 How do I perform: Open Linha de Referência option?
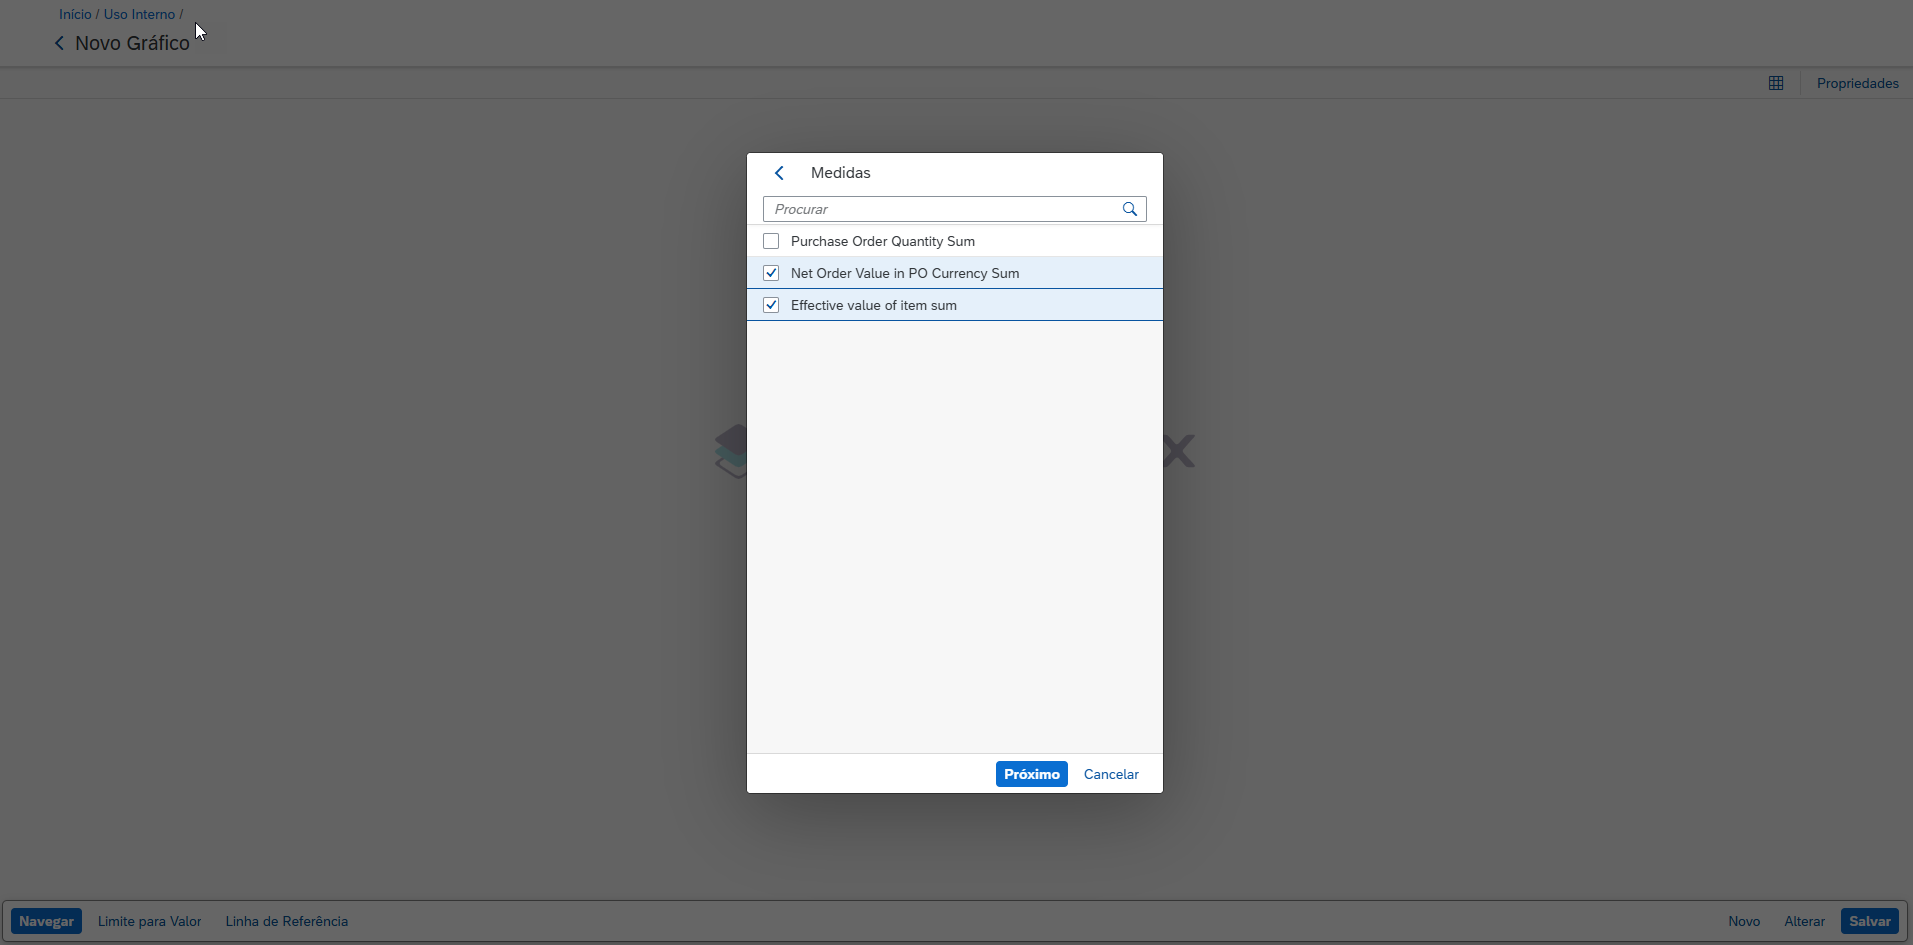287,921
